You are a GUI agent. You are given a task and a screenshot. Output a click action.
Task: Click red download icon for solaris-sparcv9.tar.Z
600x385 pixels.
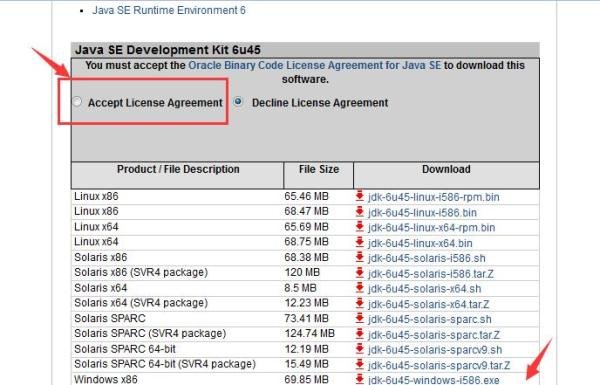coord(359,364)
